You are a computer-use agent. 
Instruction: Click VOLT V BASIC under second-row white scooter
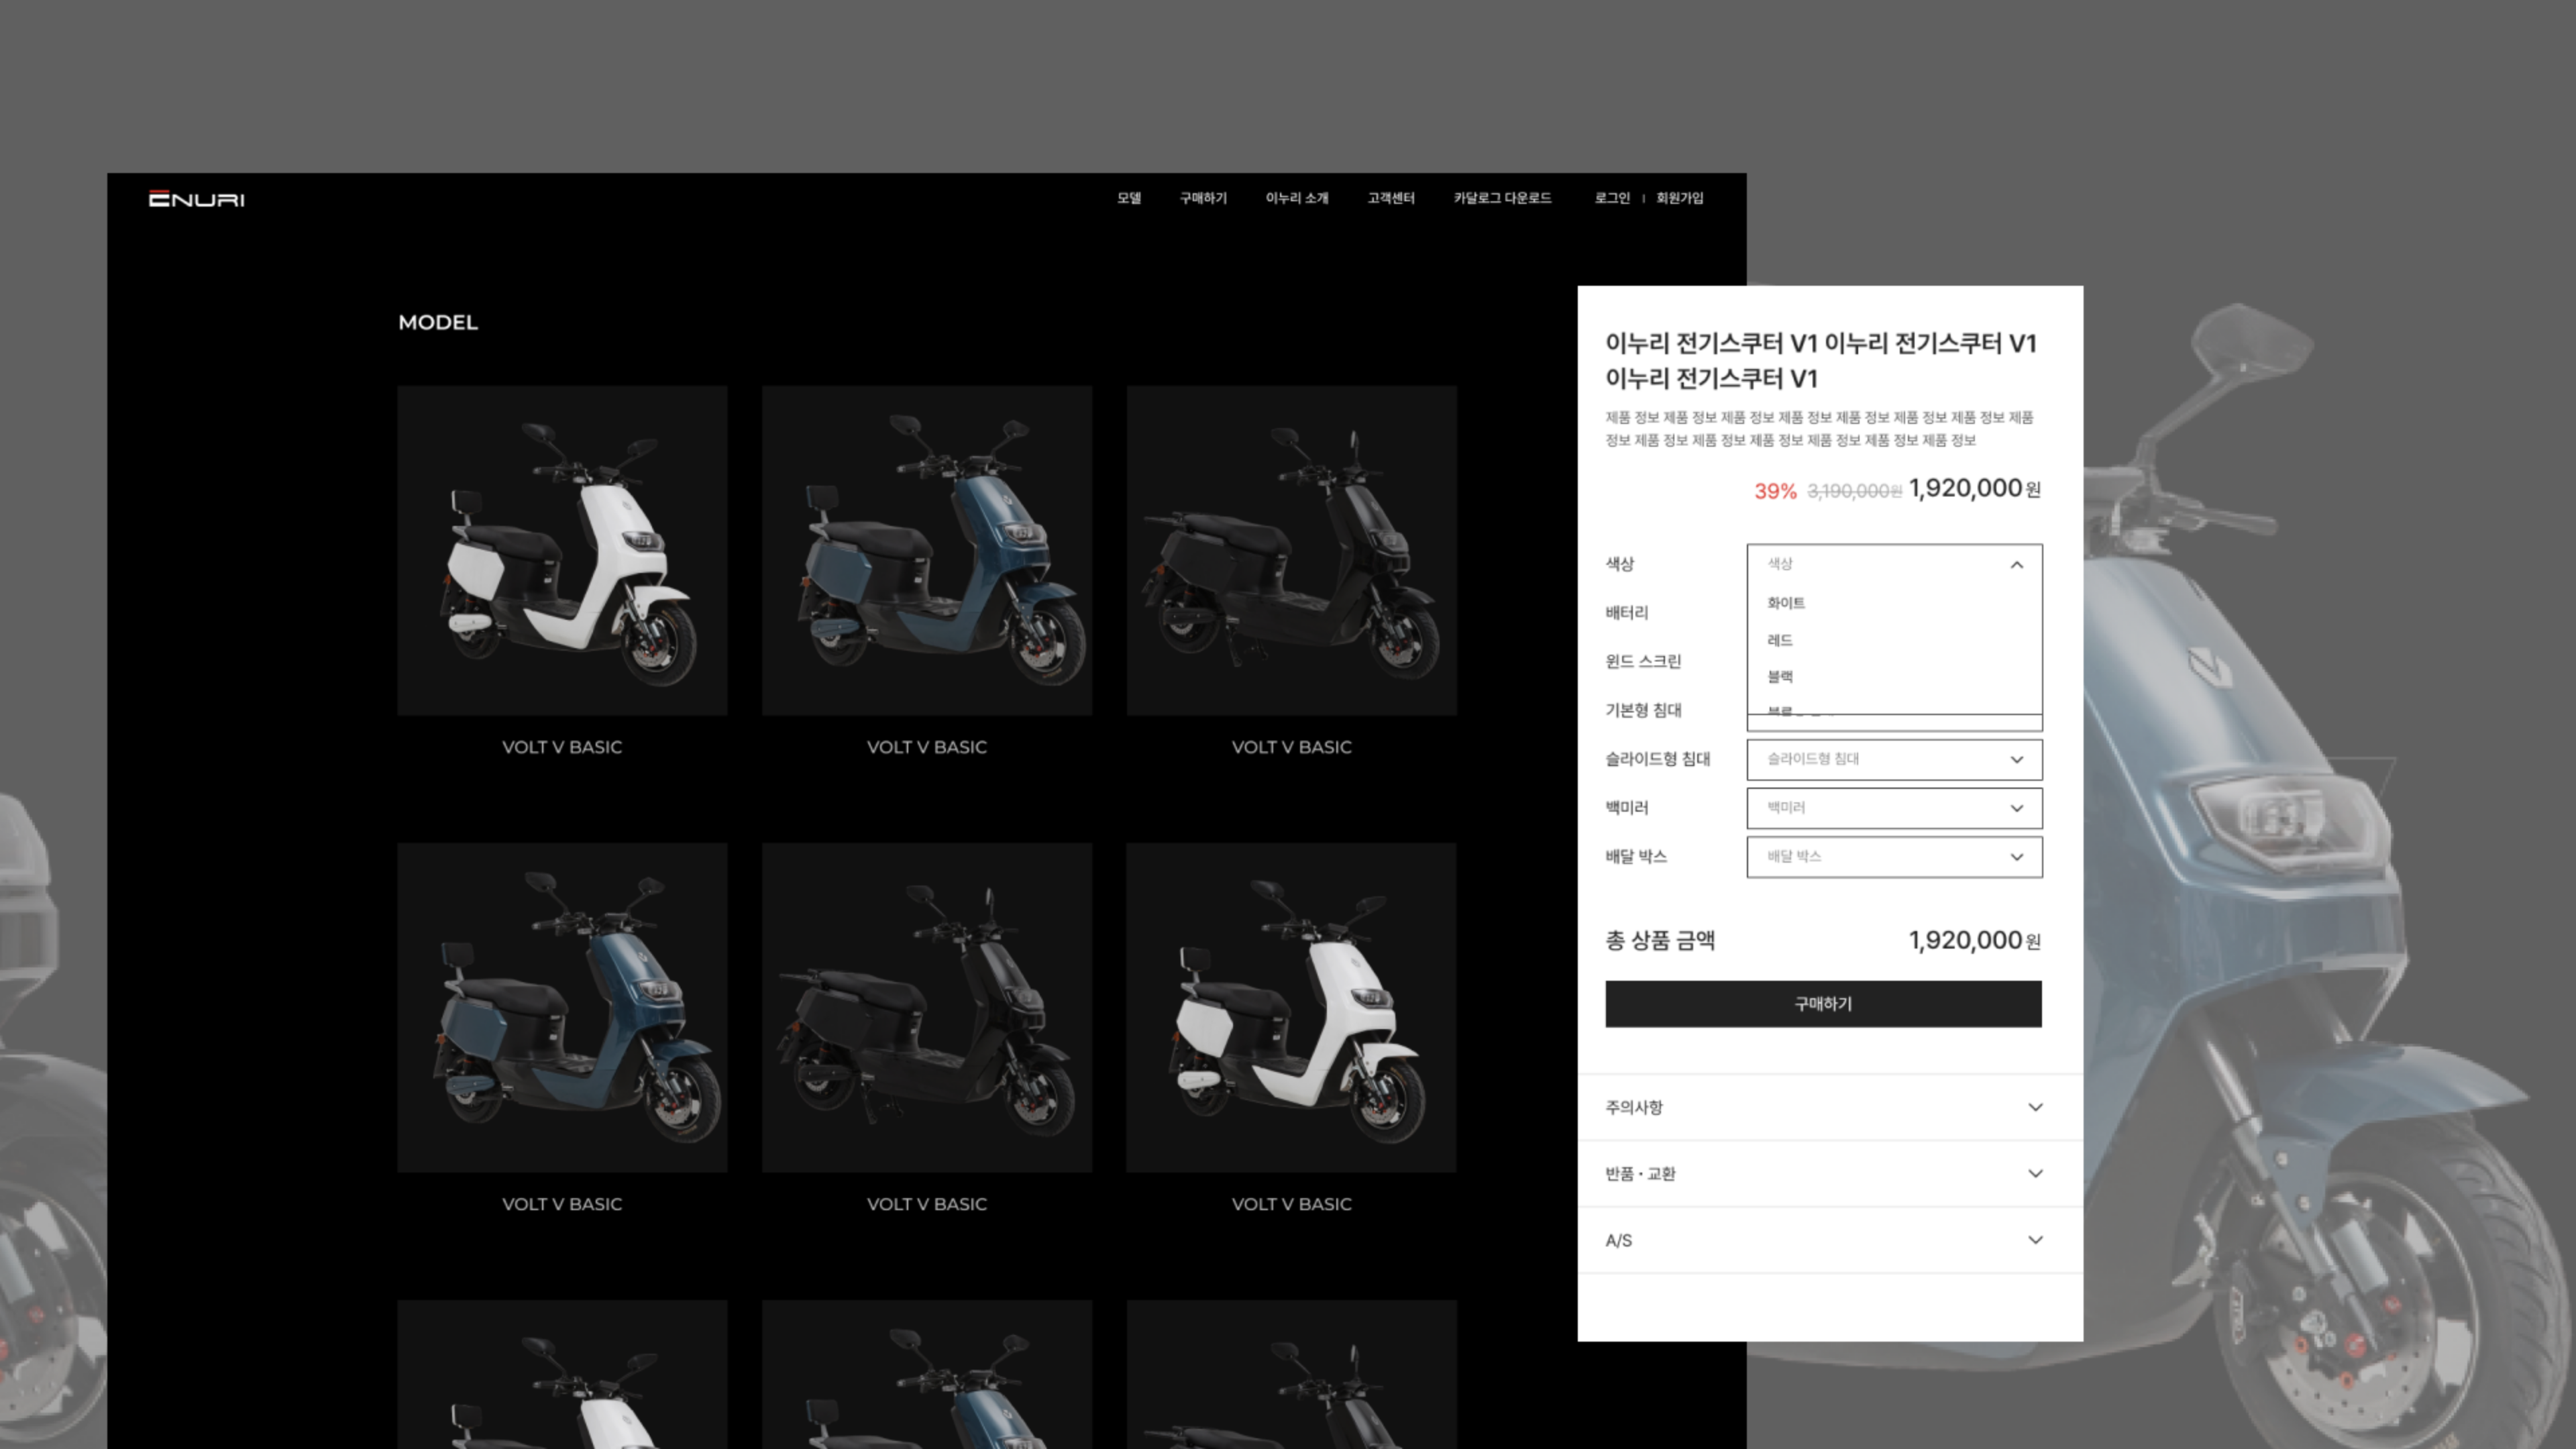point(1291,1204)
